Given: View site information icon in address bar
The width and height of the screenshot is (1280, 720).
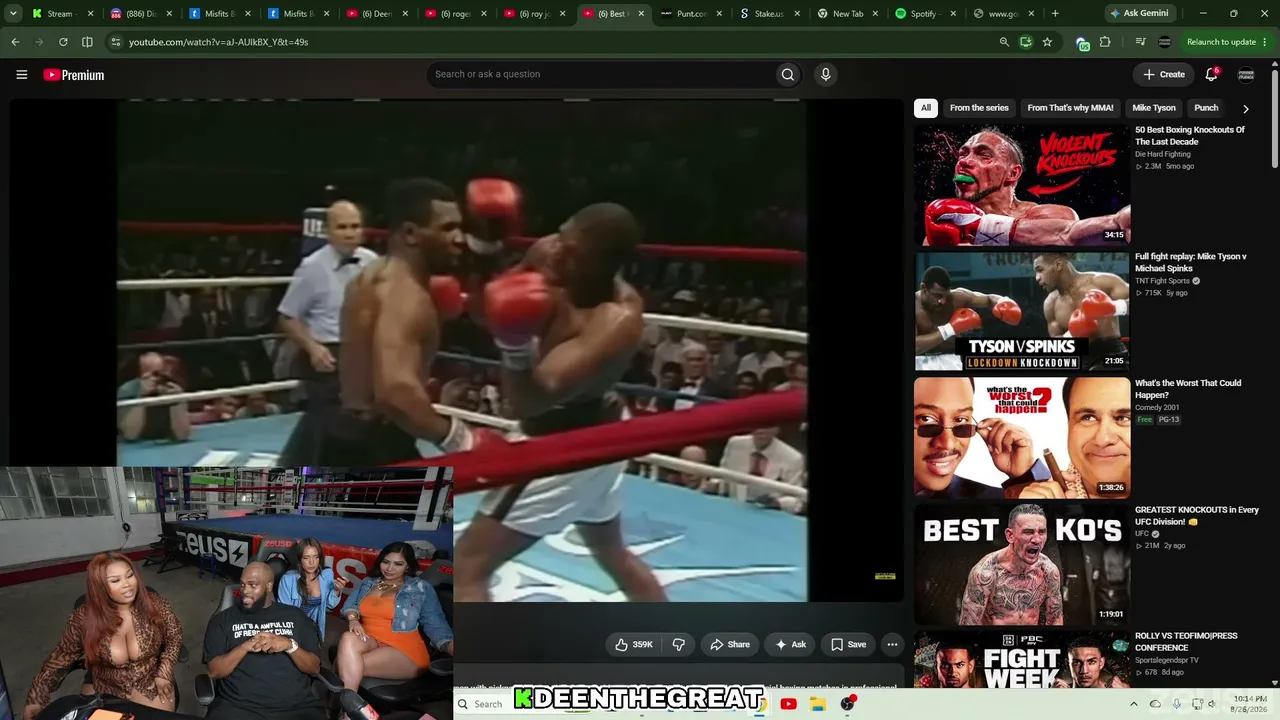Looking at the screenshot, I should tap(115, 42).
